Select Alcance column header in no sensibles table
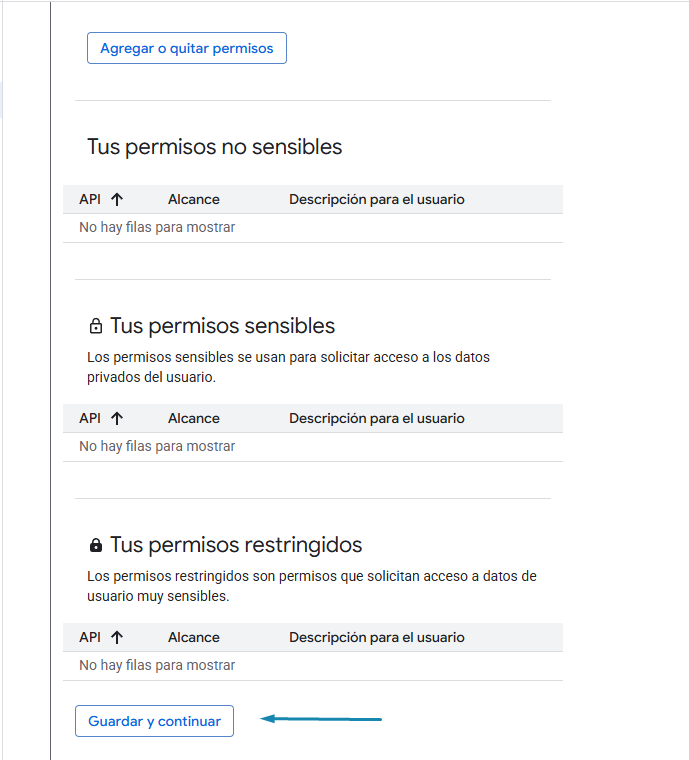The width and height of the screenshot is (689, 760). click(194, 199)
